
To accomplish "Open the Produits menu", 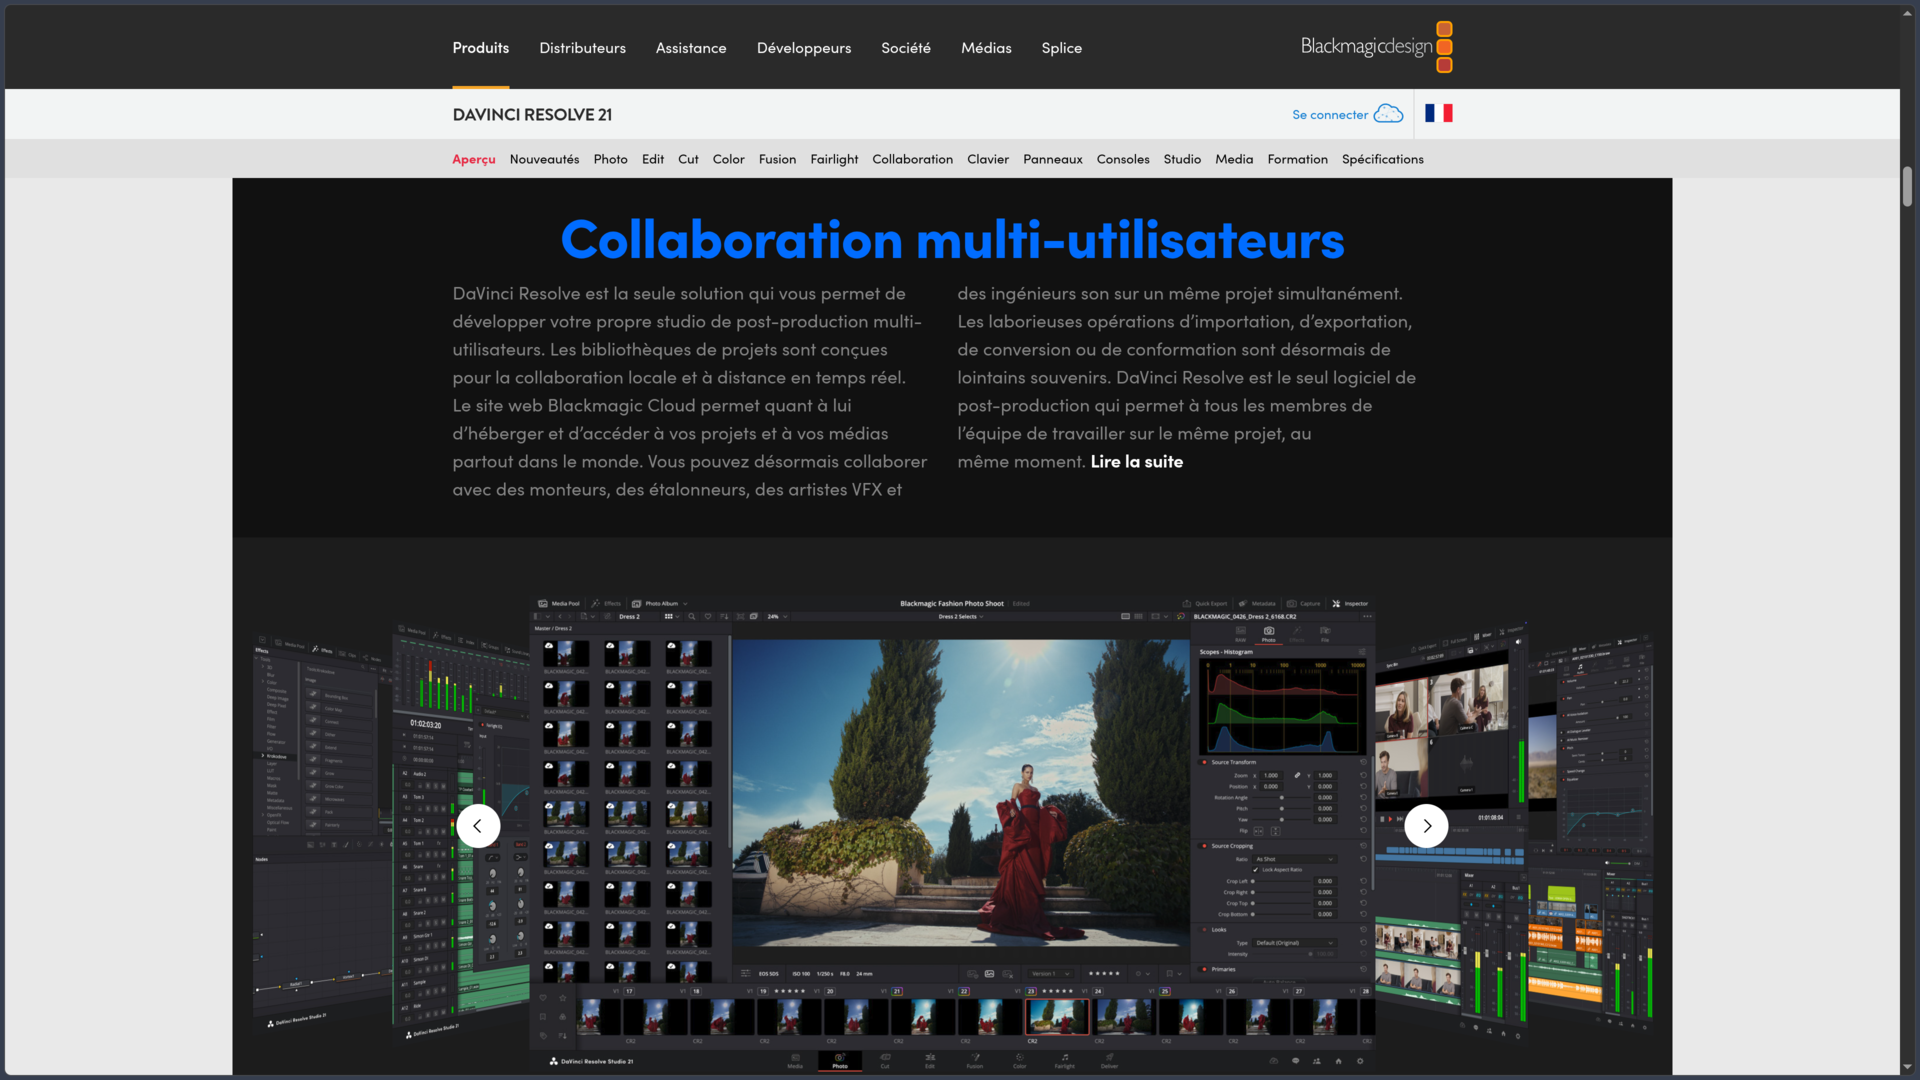I will coord(480,48).
